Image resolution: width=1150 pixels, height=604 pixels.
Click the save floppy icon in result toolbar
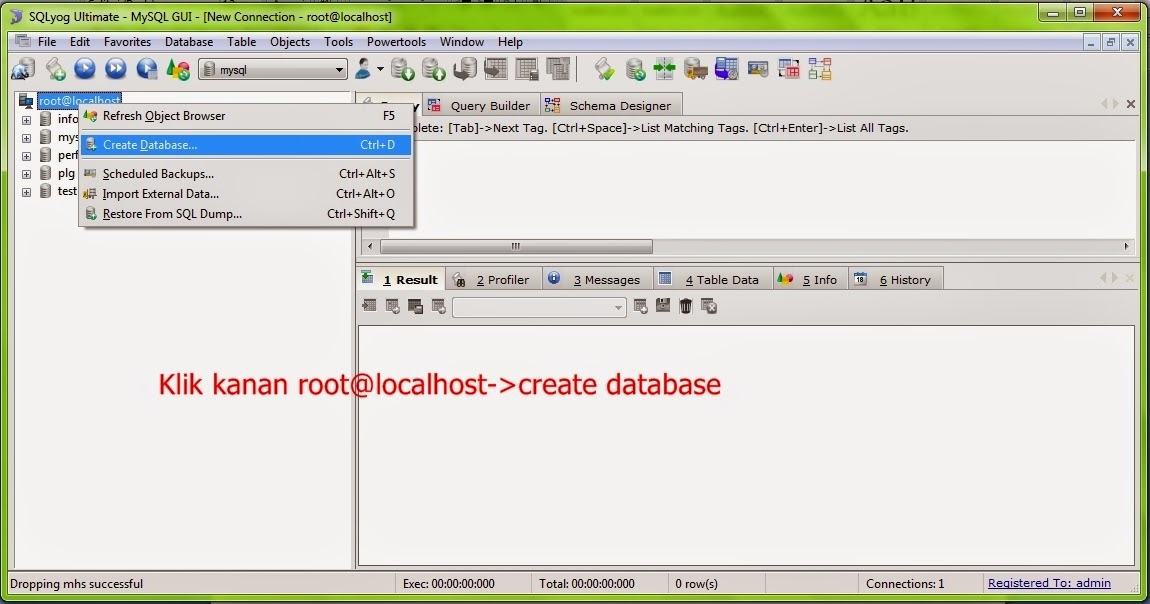(663, 306)
